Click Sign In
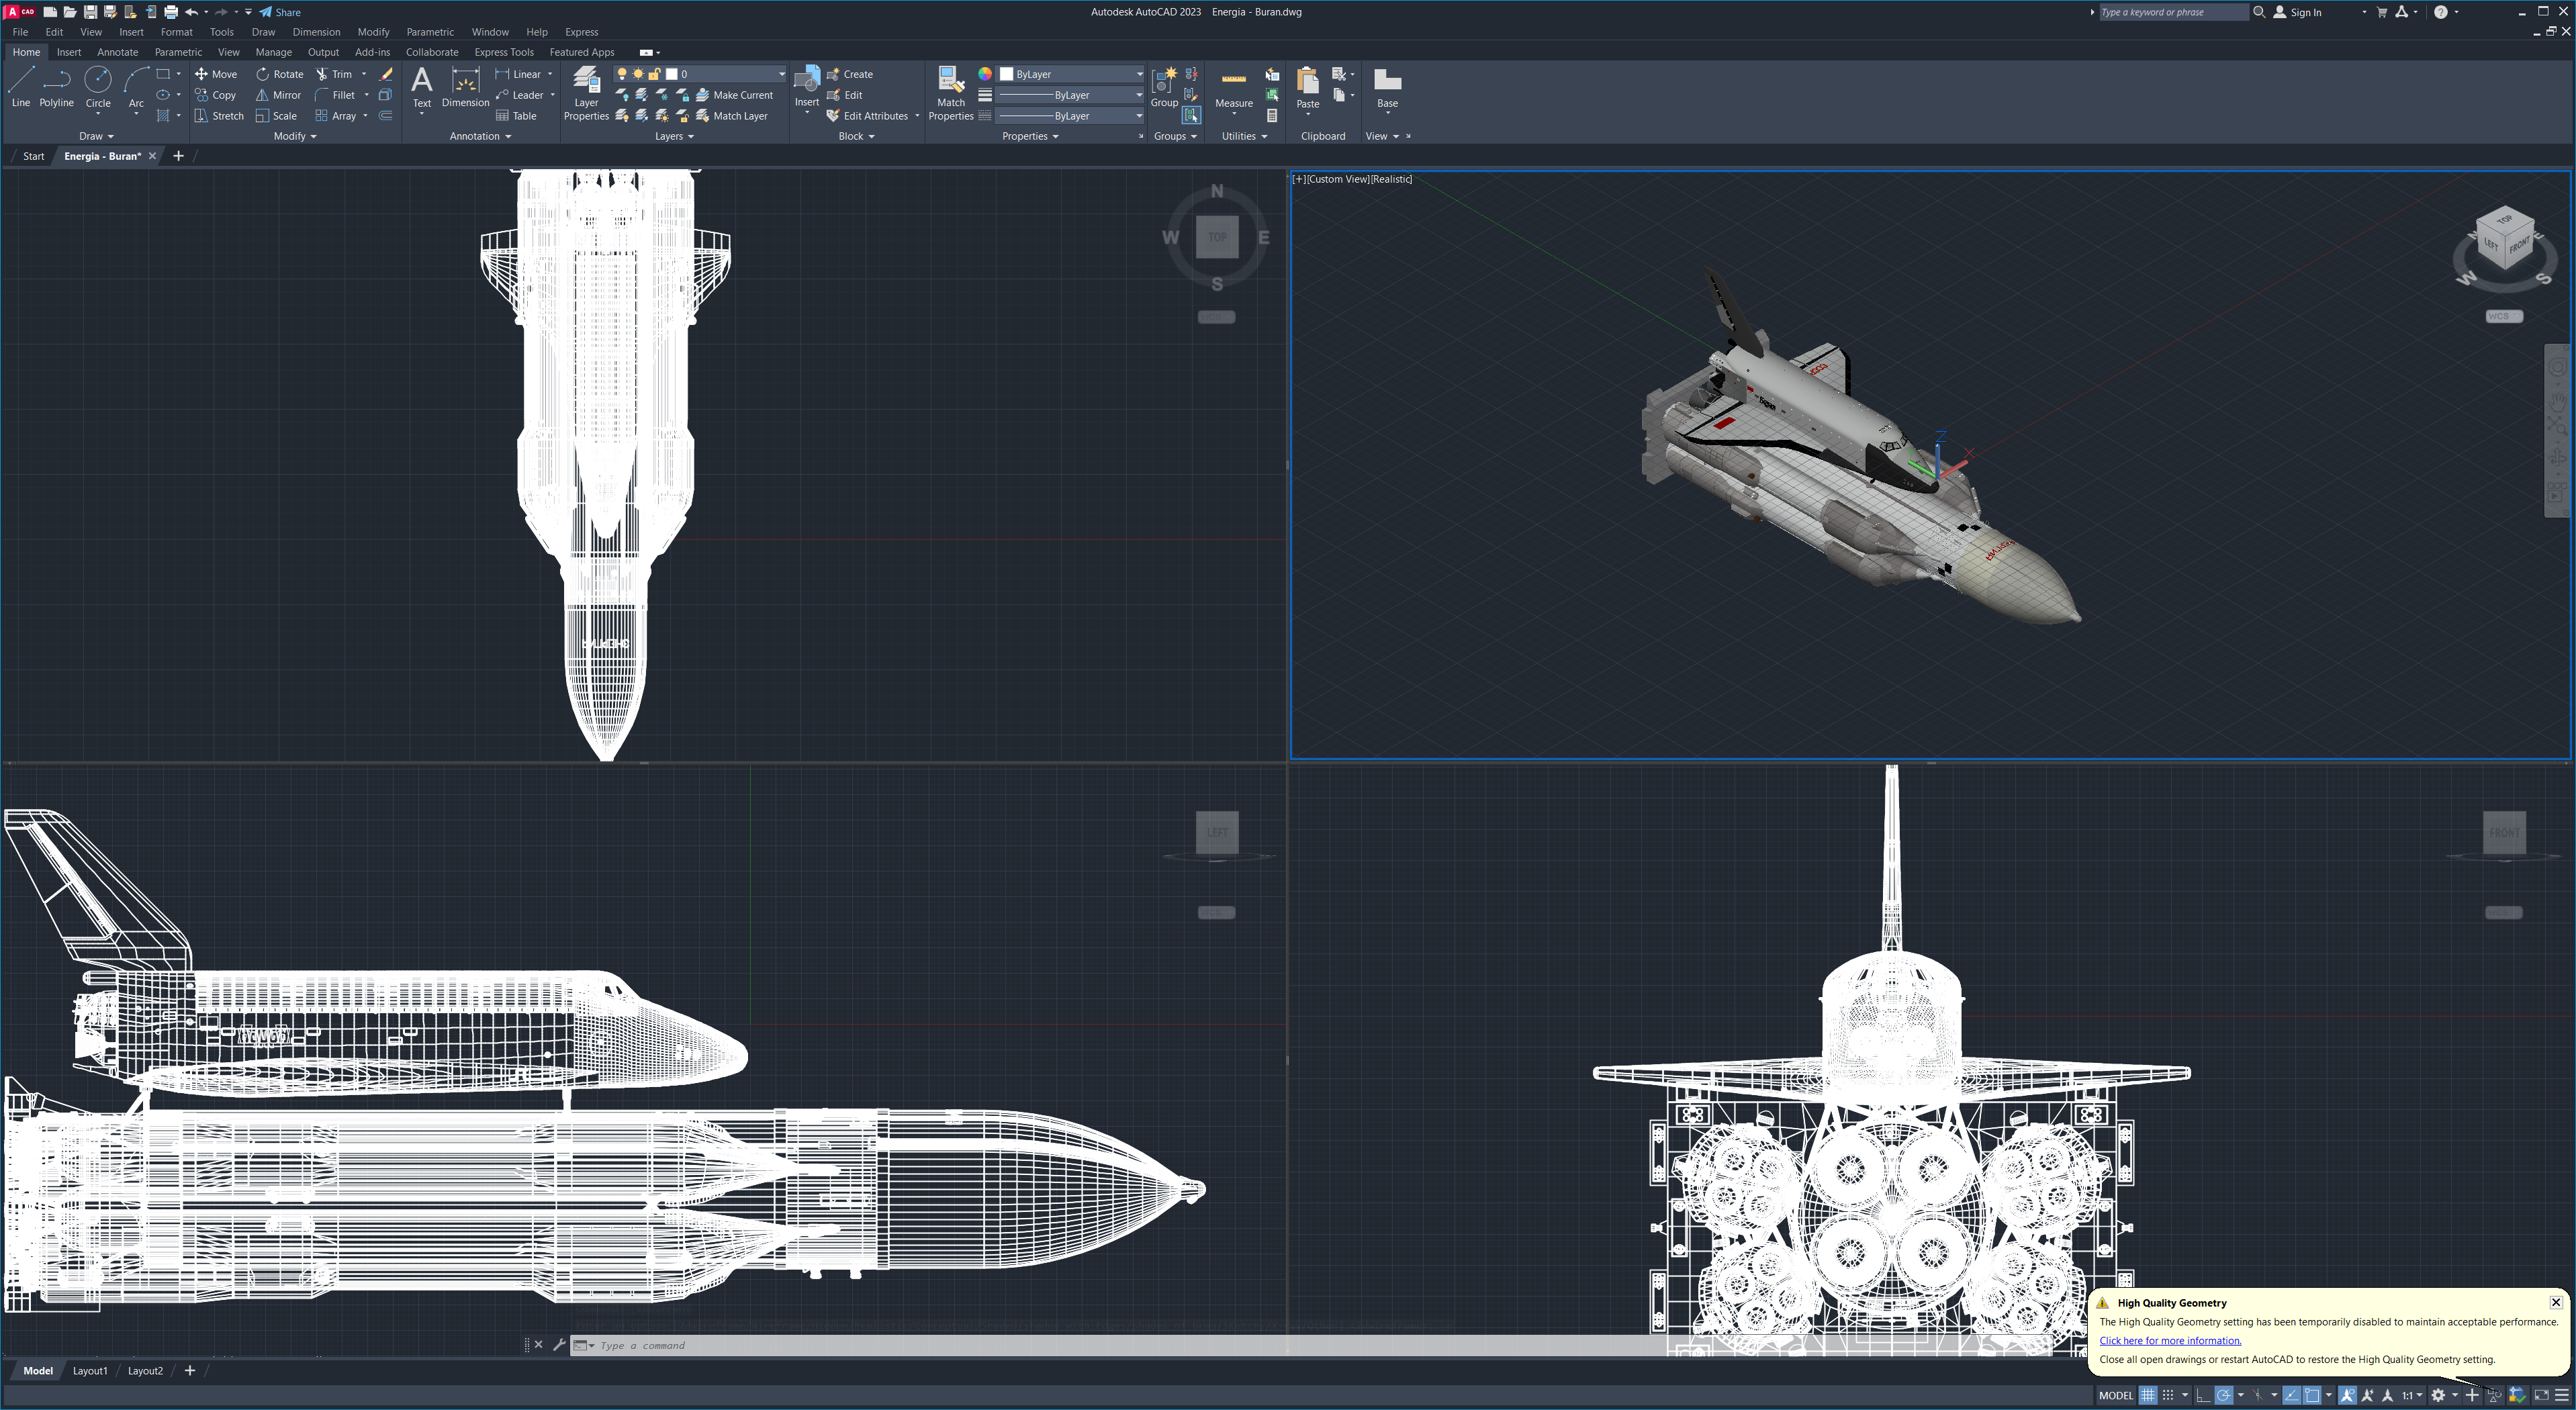This screenshot has height=1410, width=2576. pyautogui.click(x=2297, y=12)
